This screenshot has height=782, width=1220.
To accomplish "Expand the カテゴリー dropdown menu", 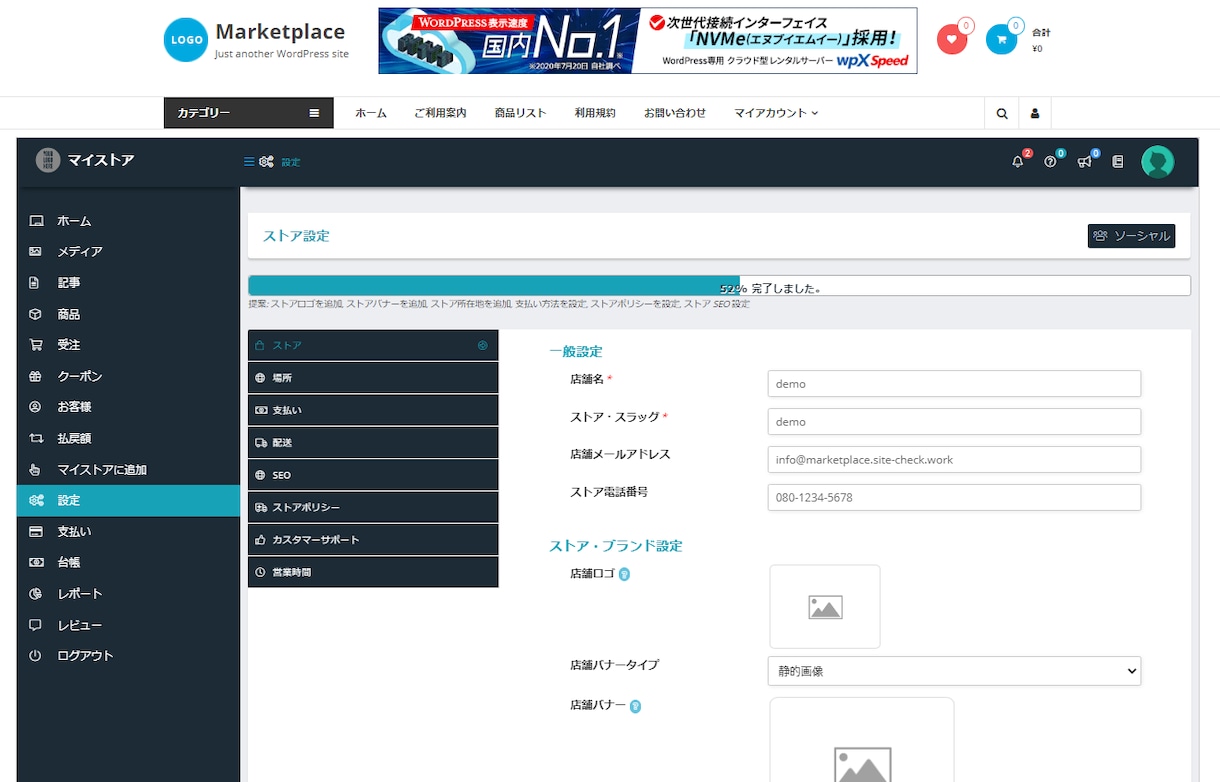I will coord(248,113).
